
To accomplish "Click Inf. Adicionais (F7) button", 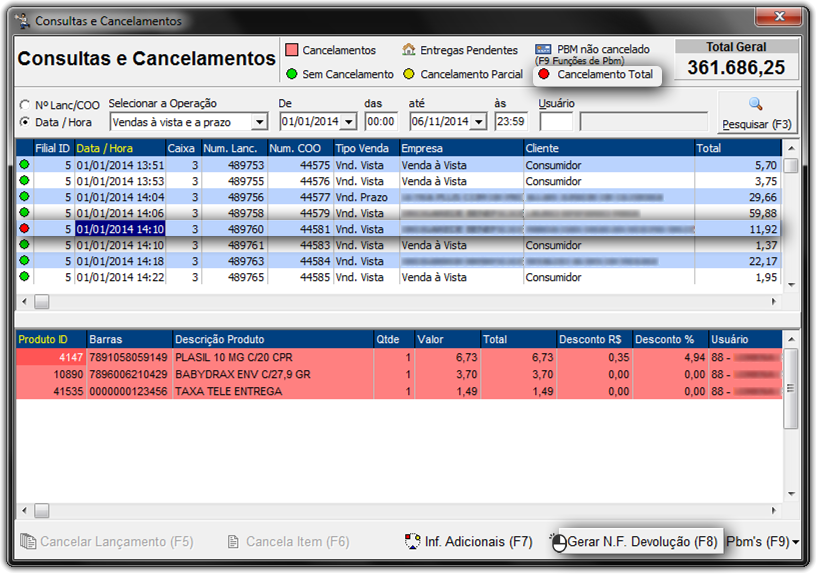I will click(468, 542).
